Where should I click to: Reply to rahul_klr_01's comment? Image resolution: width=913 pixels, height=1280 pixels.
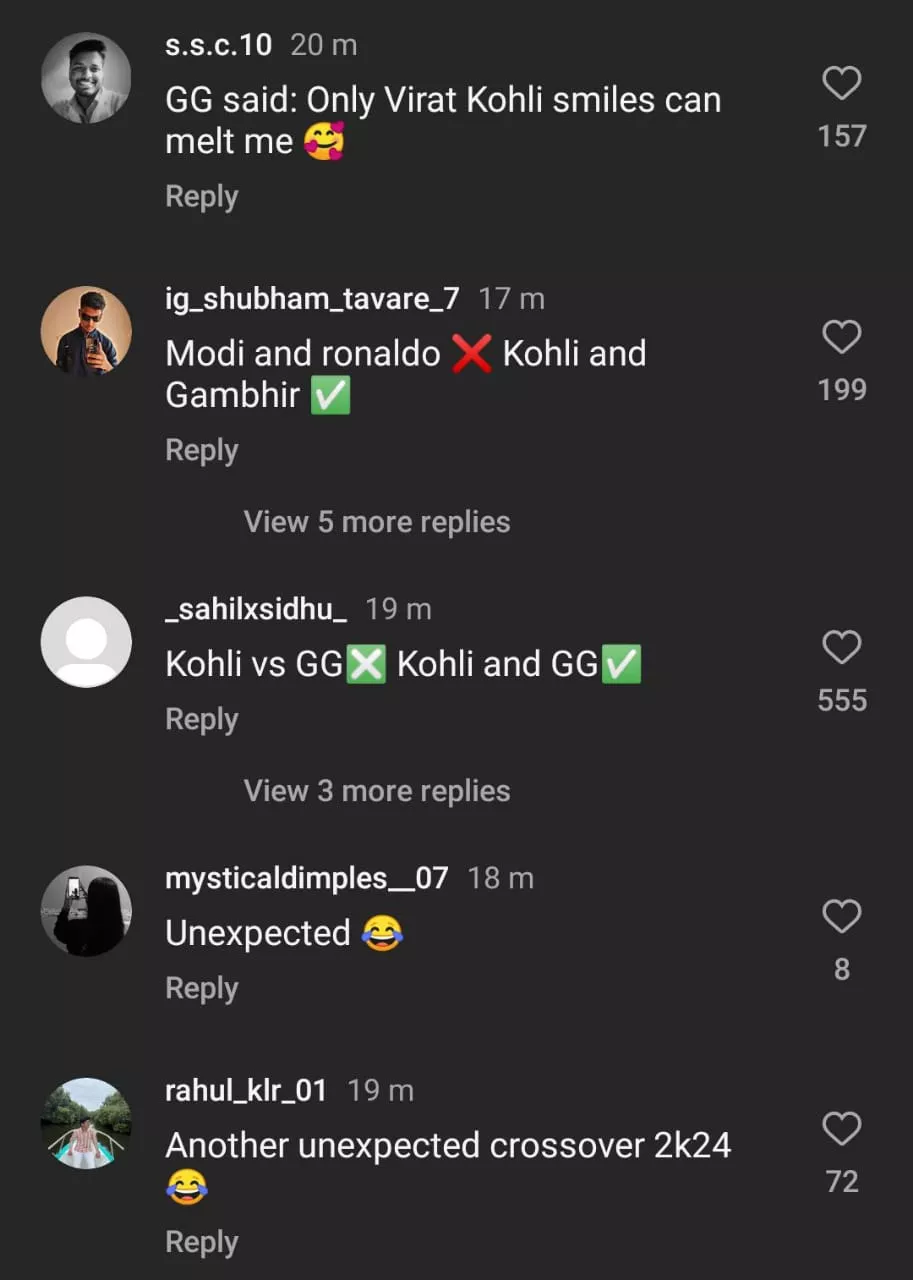tap(201, 1242)
